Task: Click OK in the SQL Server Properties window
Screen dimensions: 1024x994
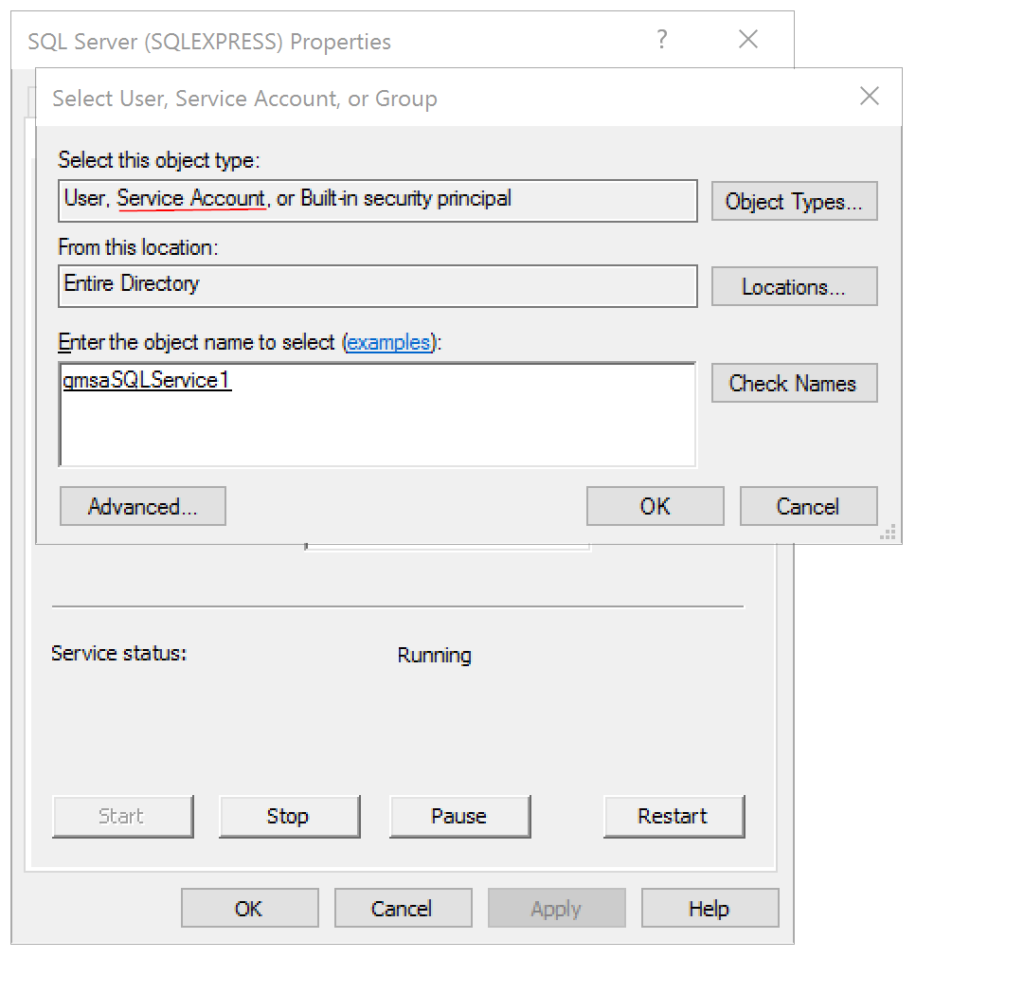Action: (x=249, y=908)
